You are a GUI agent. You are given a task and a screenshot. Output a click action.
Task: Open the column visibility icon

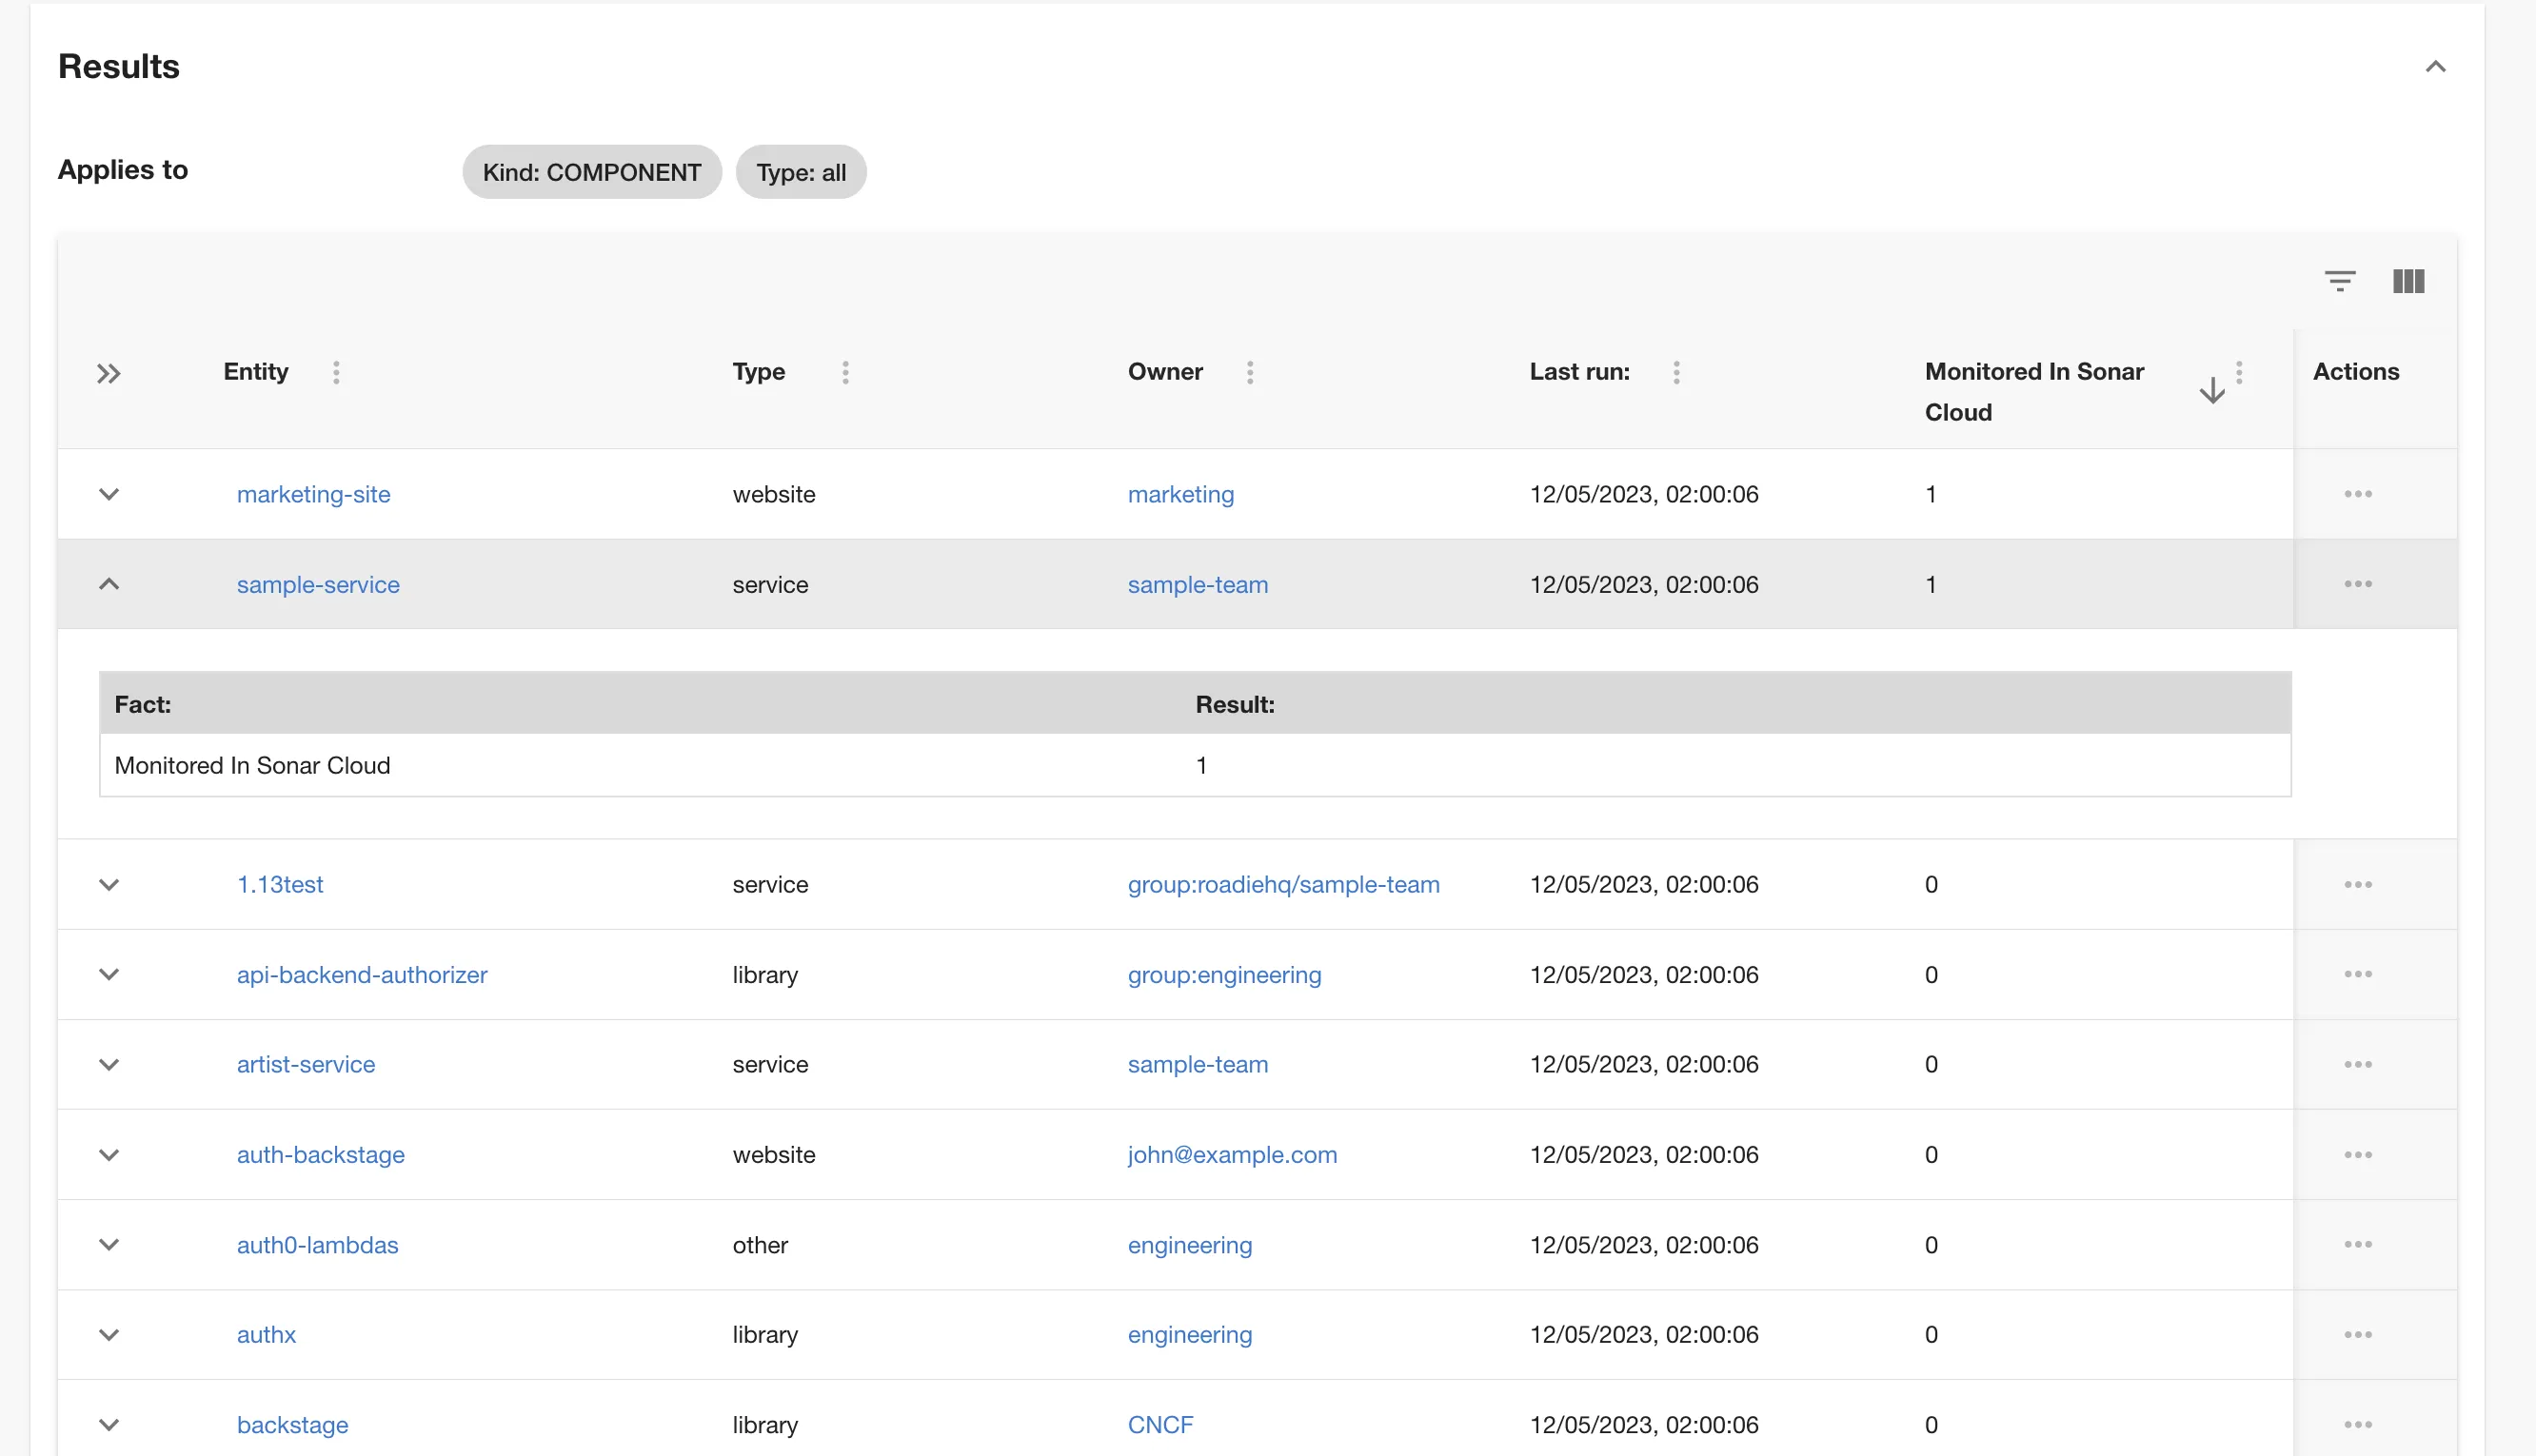pos(2408,281)
